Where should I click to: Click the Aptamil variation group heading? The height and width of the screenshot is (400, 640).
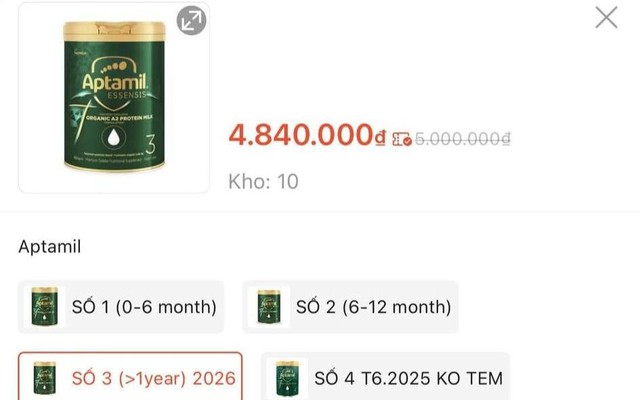pos(50,247)
